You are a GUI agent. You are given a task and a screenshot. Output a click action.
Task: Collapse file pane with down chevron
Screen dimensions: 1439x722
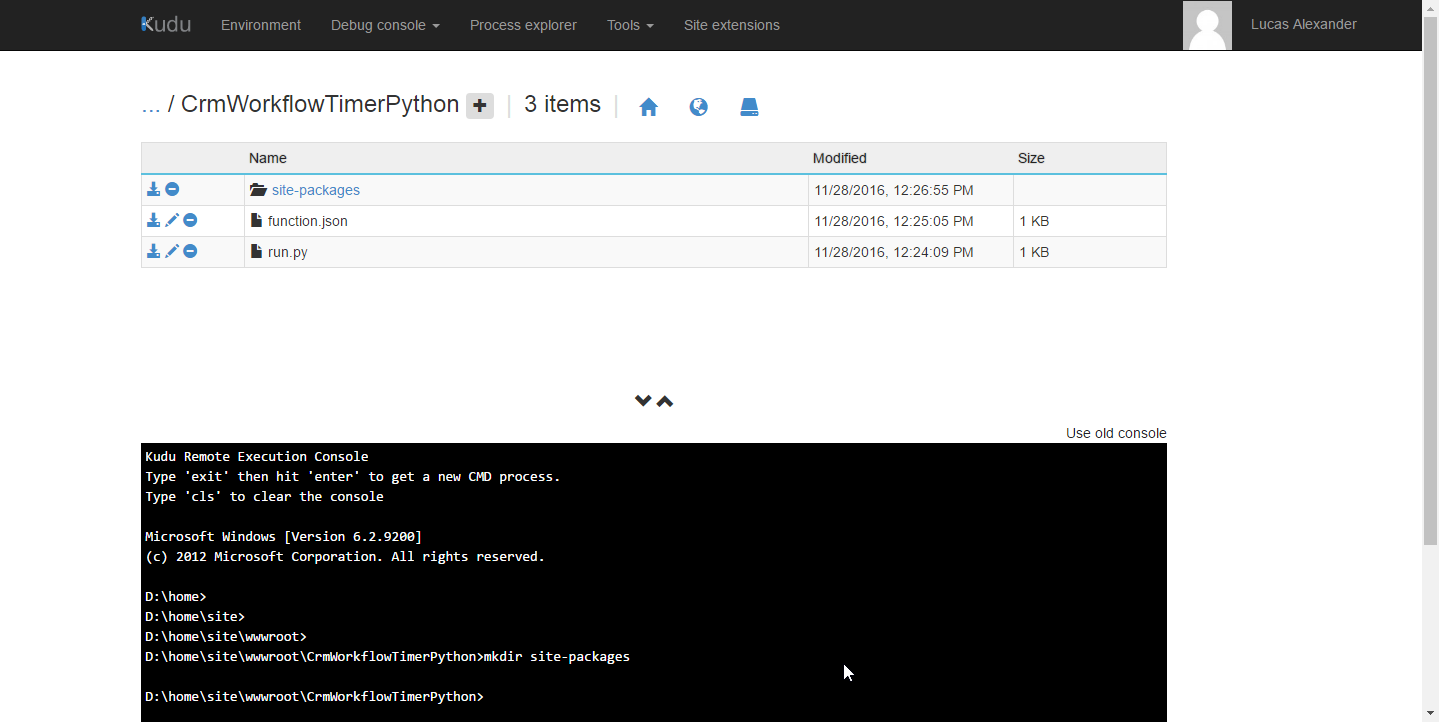tap(643, 401)
